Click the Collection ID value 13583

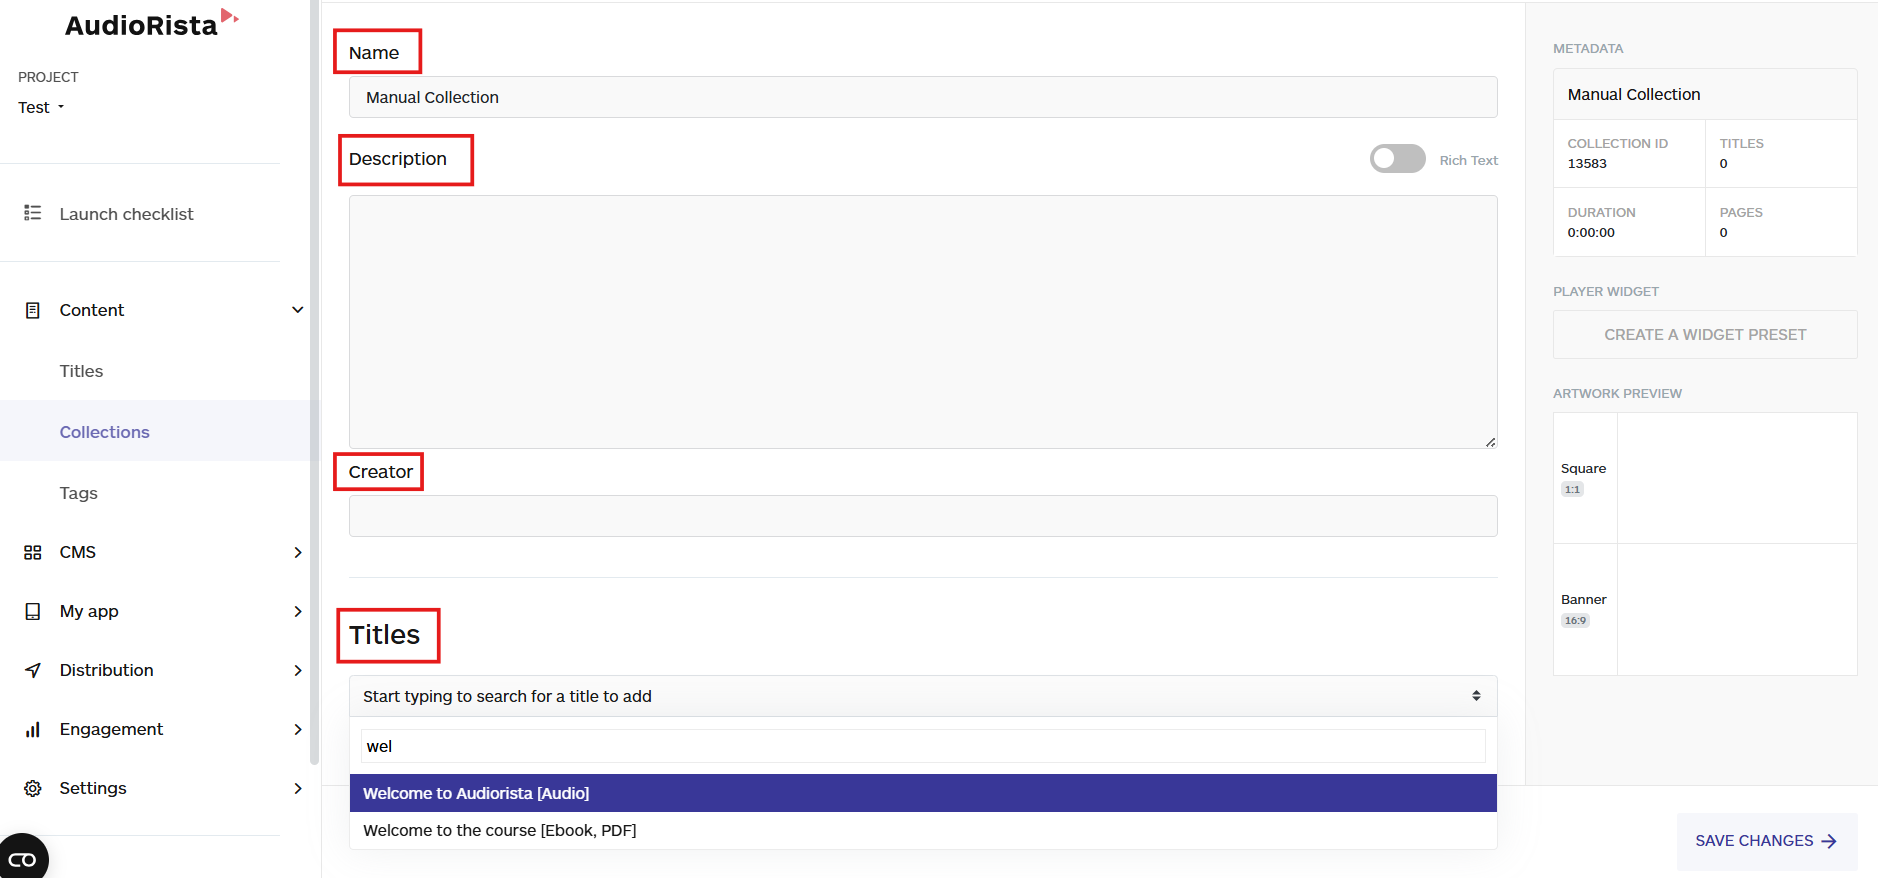(x=1587, y=164)
